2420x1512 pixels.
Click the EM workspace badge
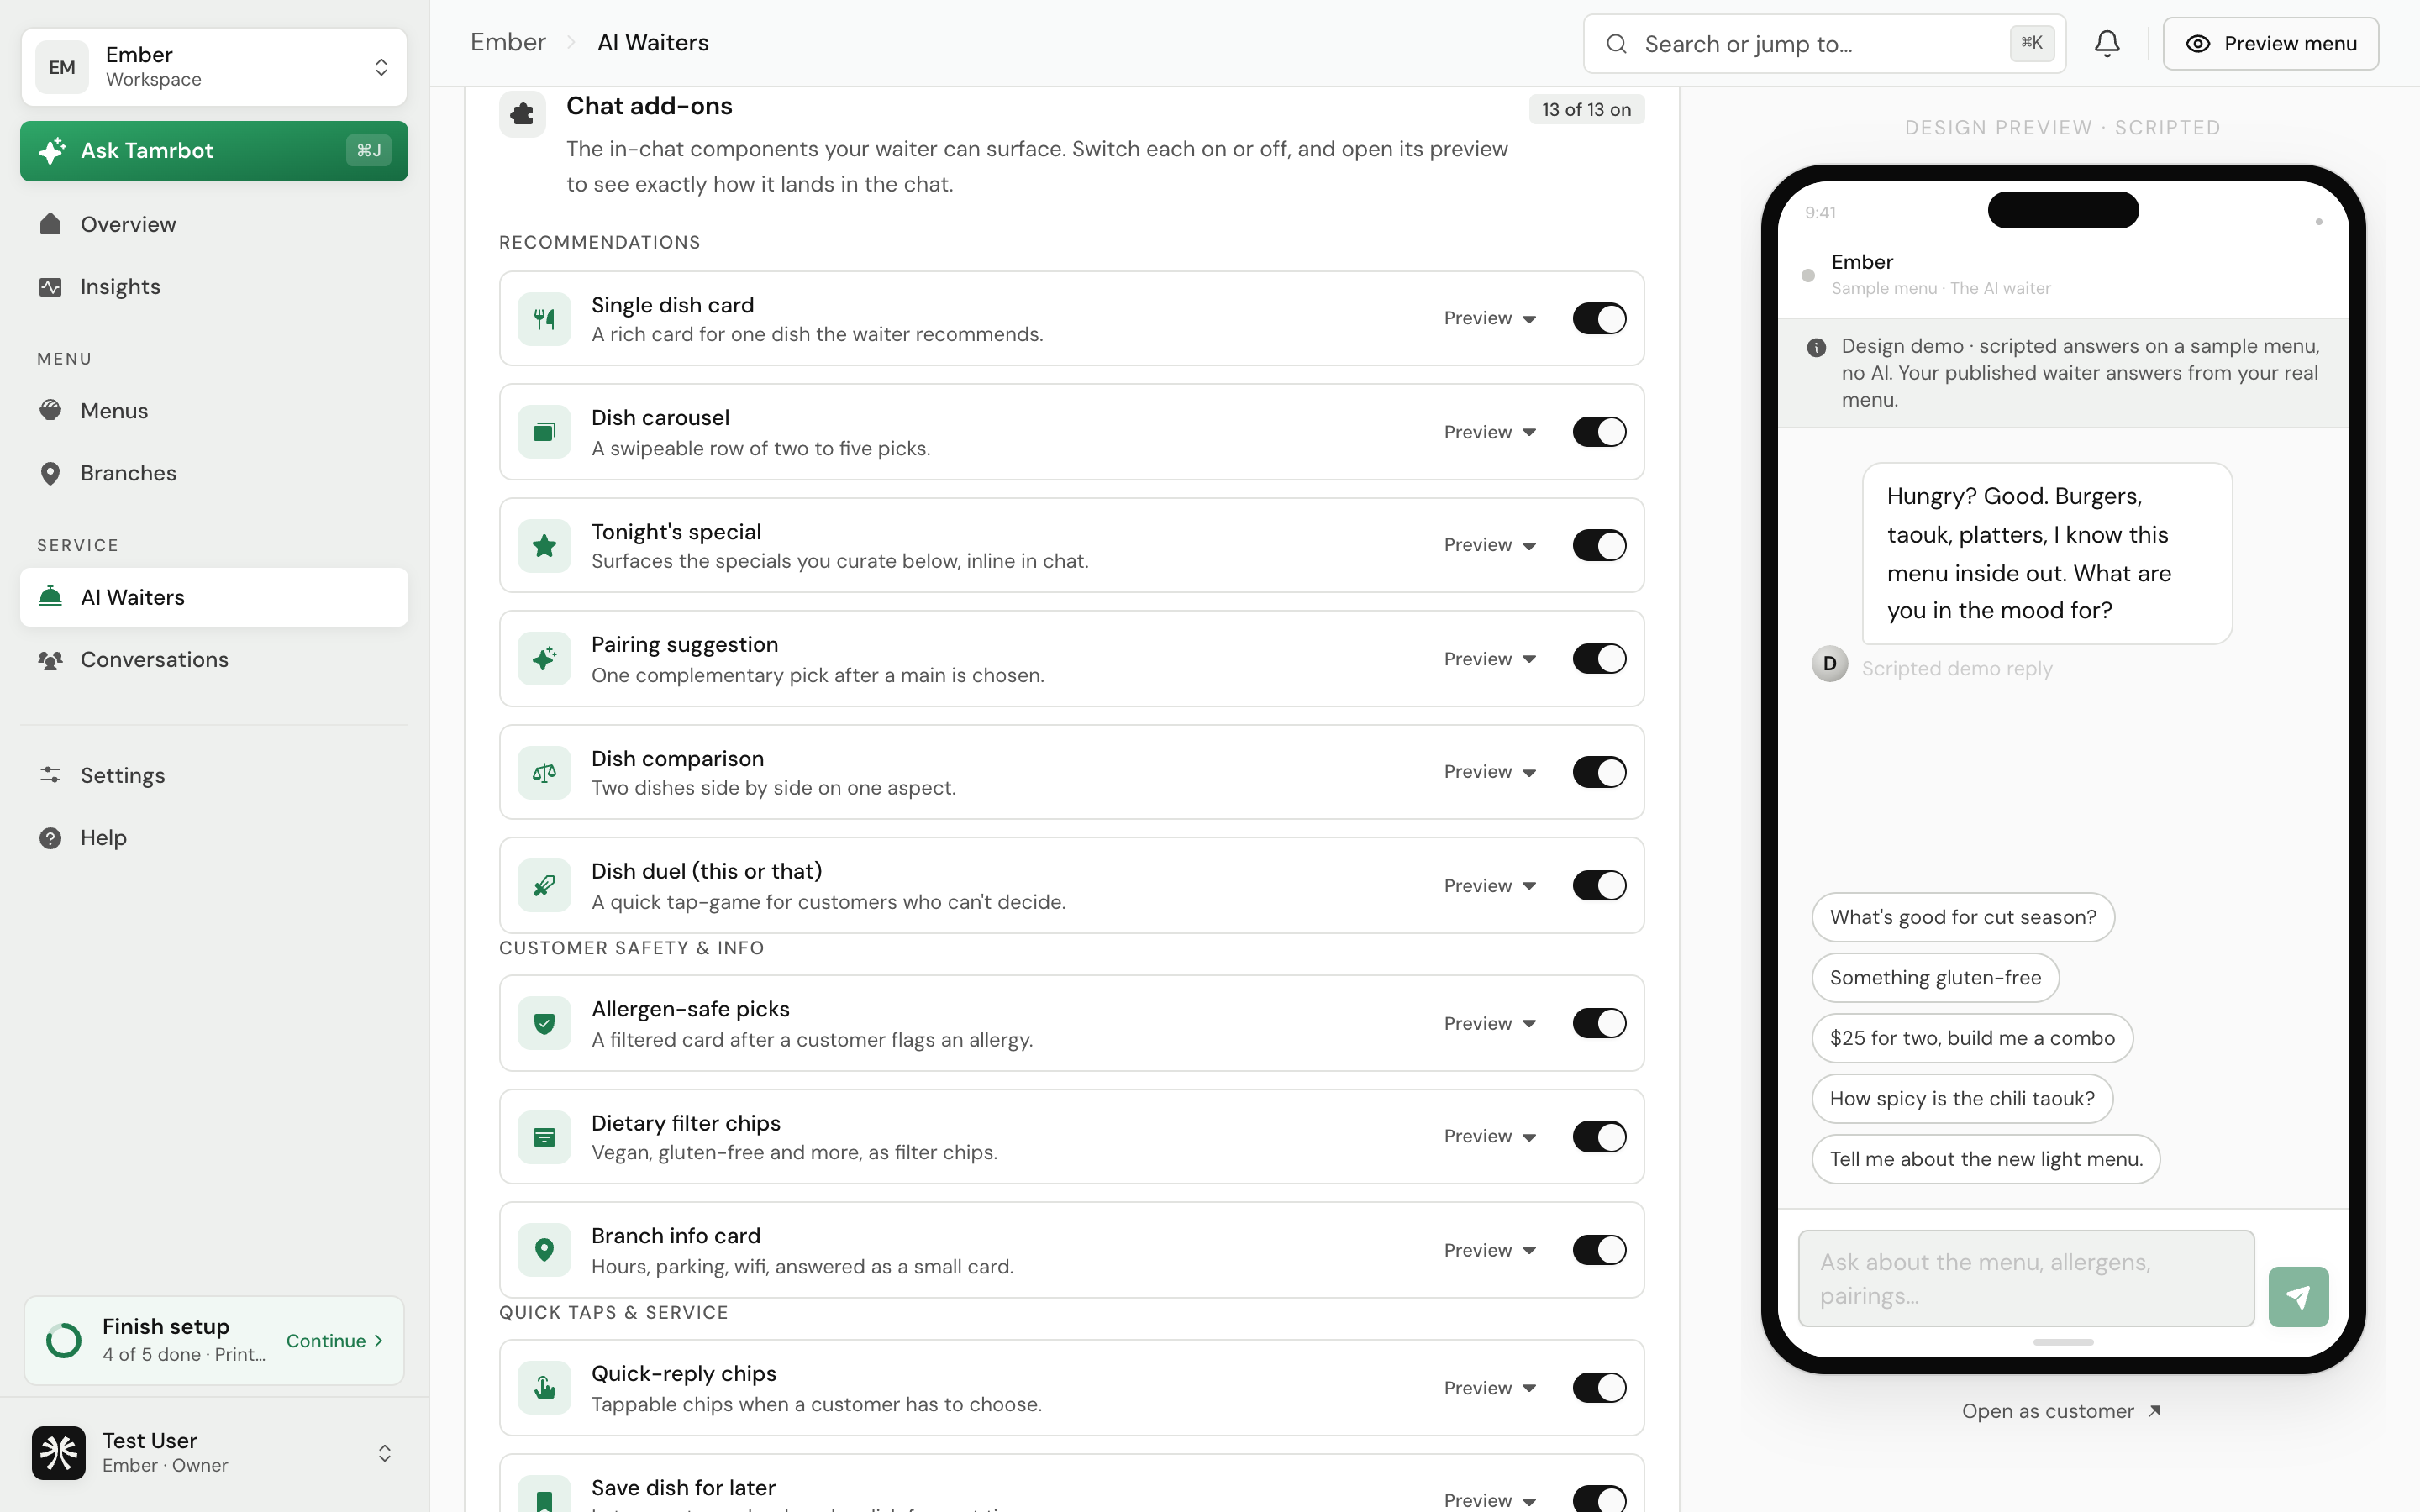62,67
